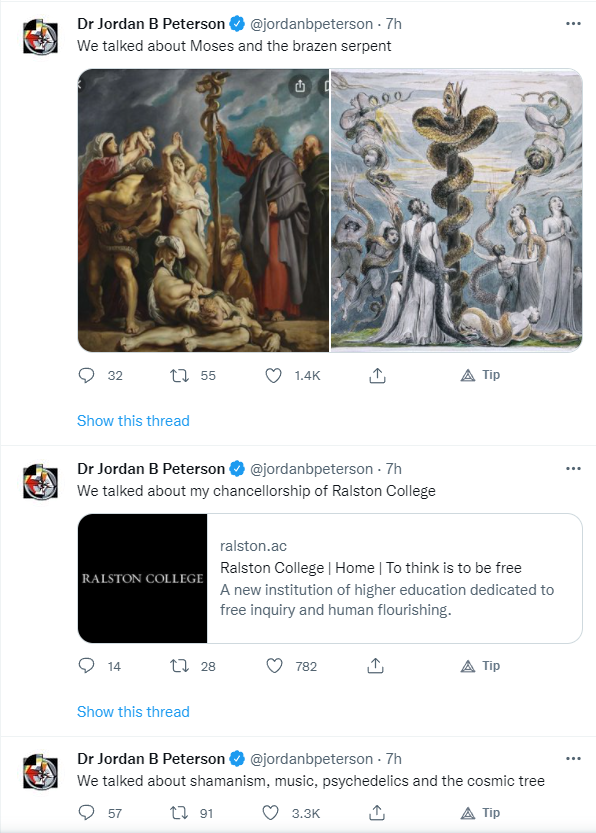This screenshot has height=833, width=596.
Task: Retweet the Ralston College chancellorship tweet
Action: click(x=179, y=666)
